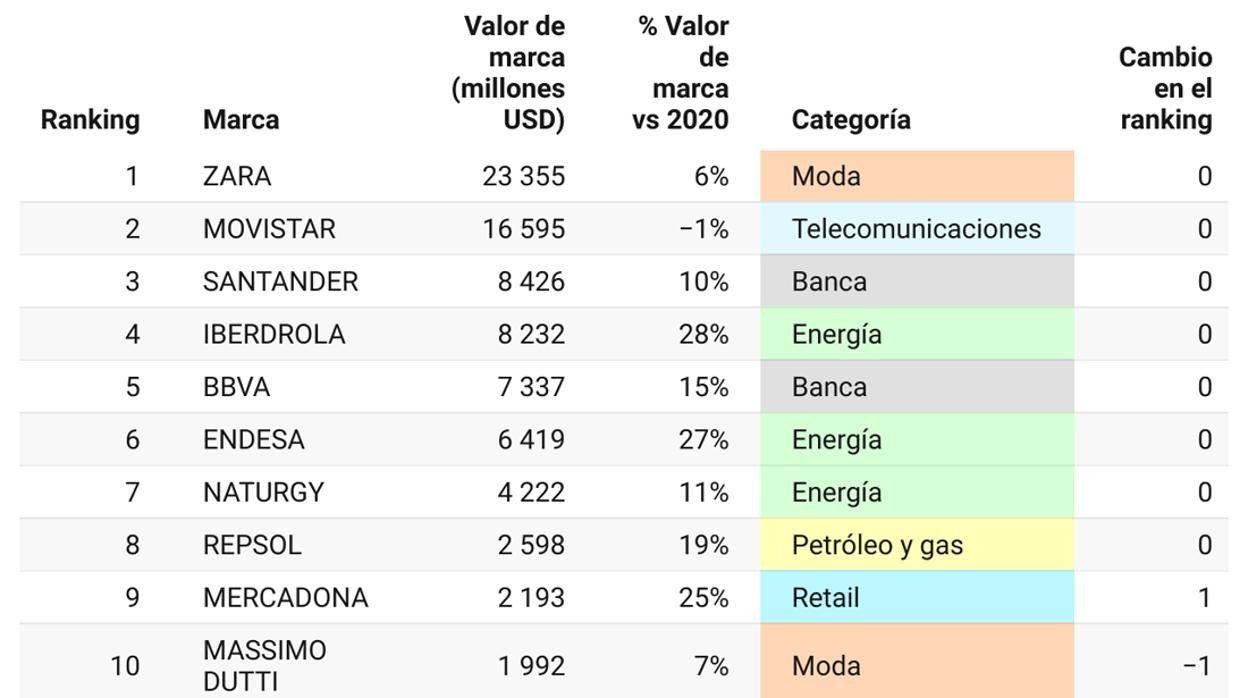Image resolution: width=1248 pixels, height=698 pixels.
Task: Click the green Energía cell for ENDESA
Action: point(916,440)
